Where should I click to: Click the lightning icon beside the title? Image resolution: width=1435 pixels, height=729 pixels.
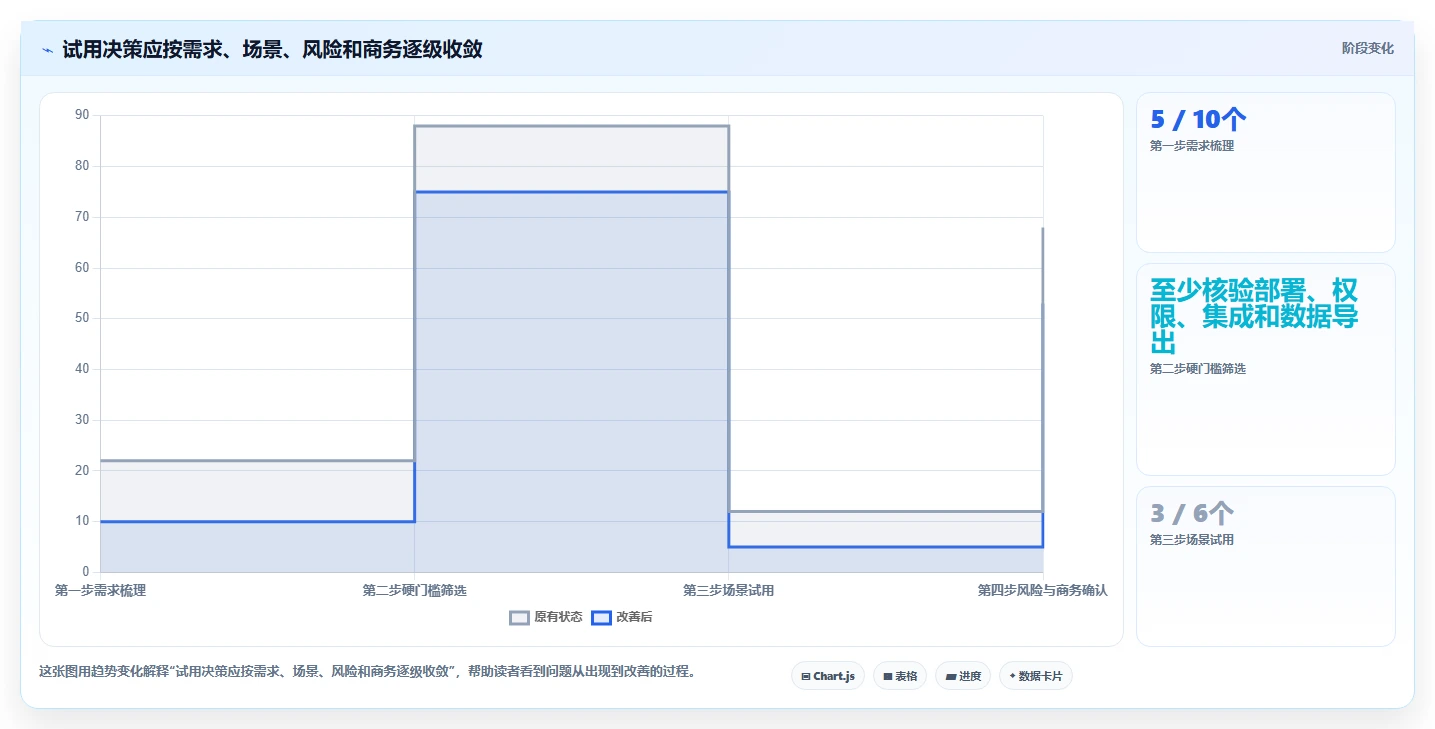pyautogui.click(x=47, y=50)
